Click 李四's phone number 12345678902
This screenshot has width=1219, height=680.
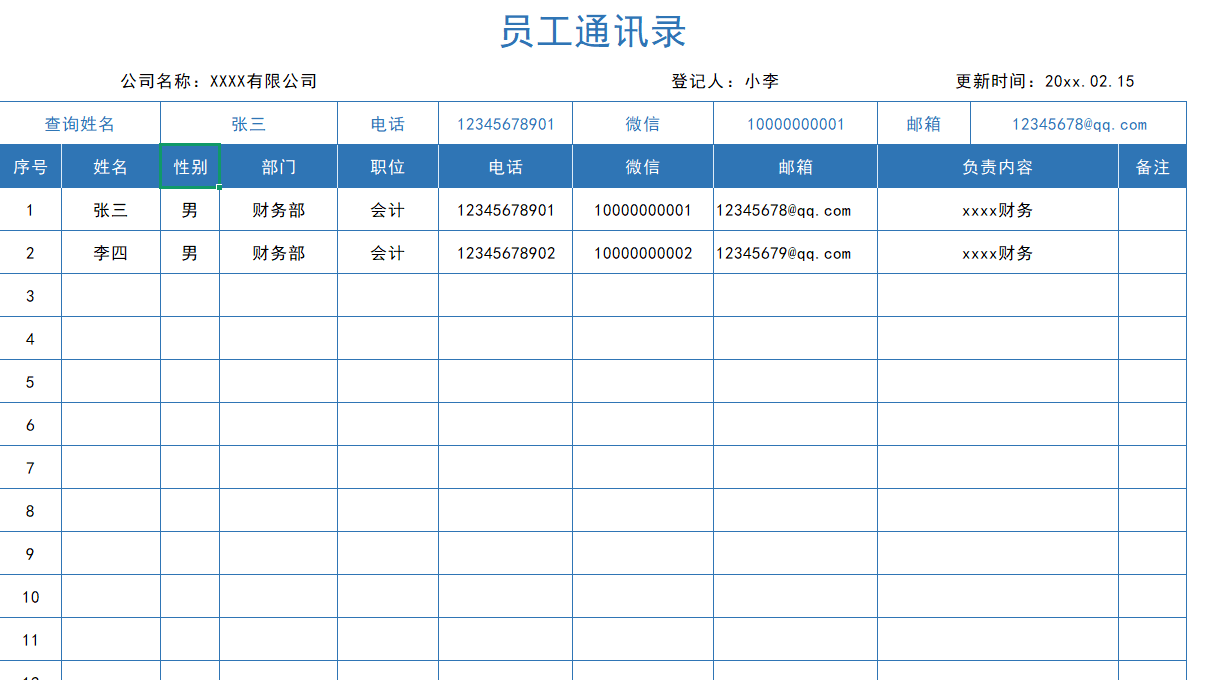click(x=504, y=253)
